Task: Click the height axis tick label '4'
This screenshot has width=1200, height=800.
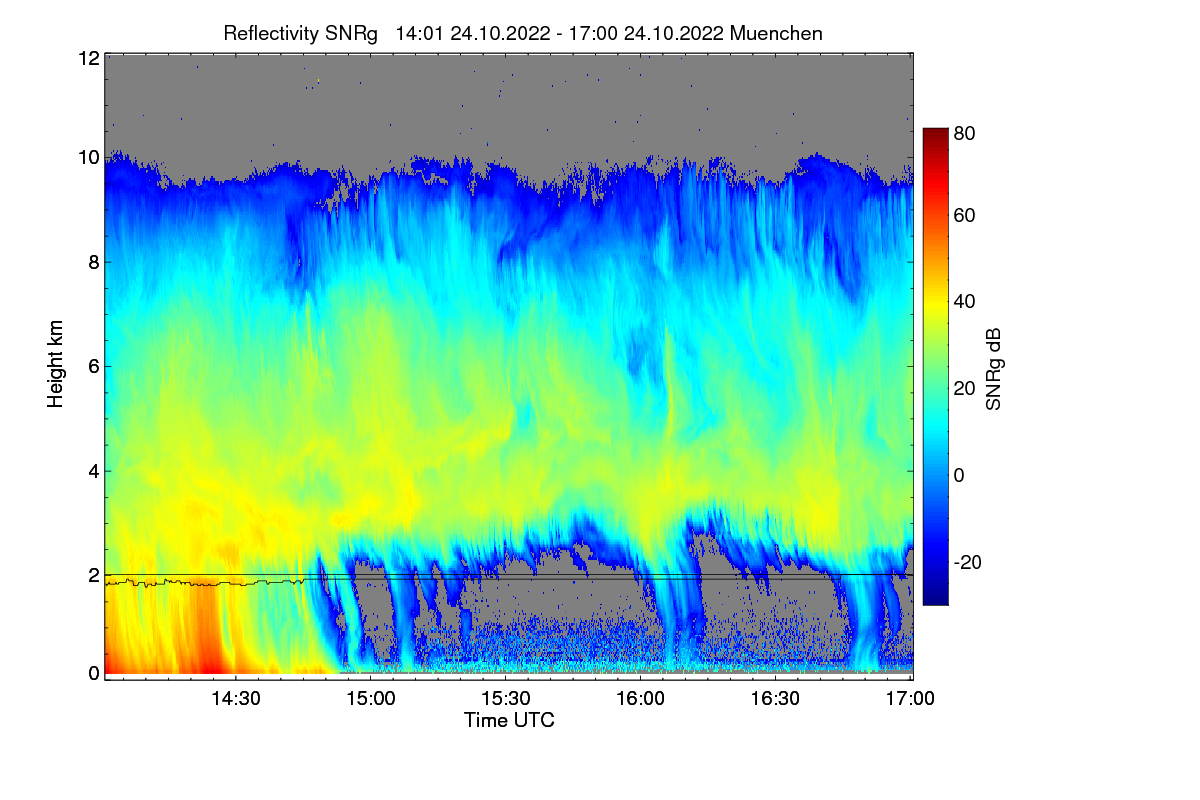Action: [93, 470]
